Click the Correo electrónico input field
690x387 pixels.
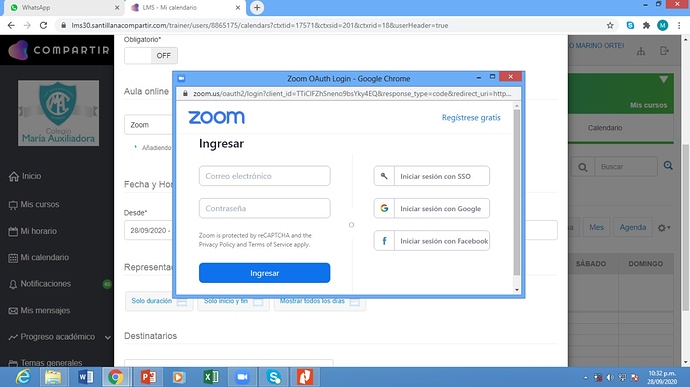[x=264, y=176]
